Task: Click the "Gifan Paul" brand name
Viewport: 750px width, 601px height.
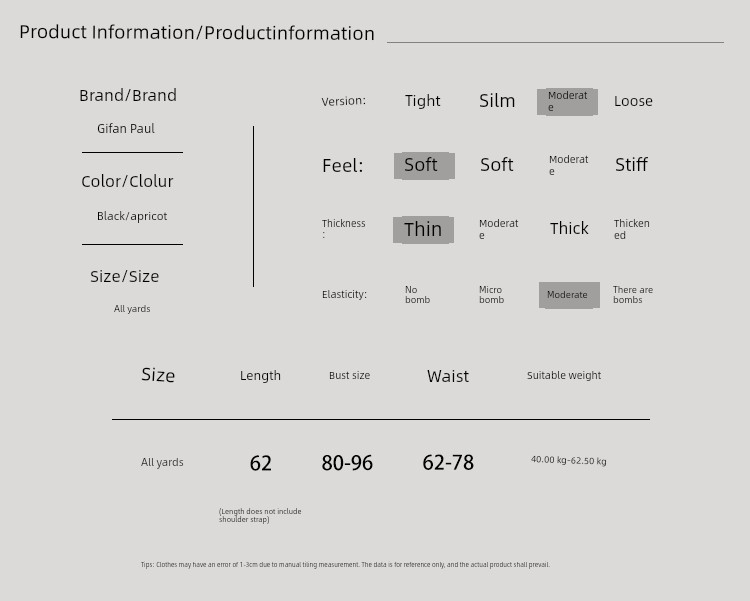Action: [x=126, y=129]
